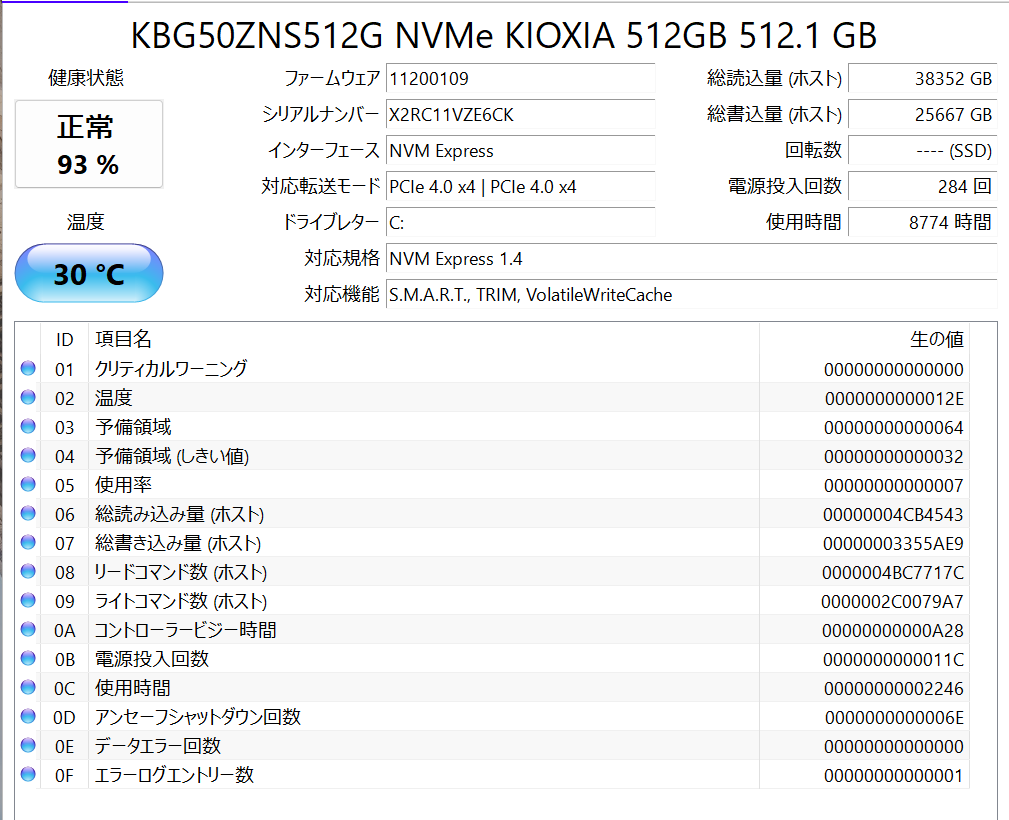Click the orb beside エラーログエントリー数
The width and height of the screenshot is (1009, 820).
[28, 775]
